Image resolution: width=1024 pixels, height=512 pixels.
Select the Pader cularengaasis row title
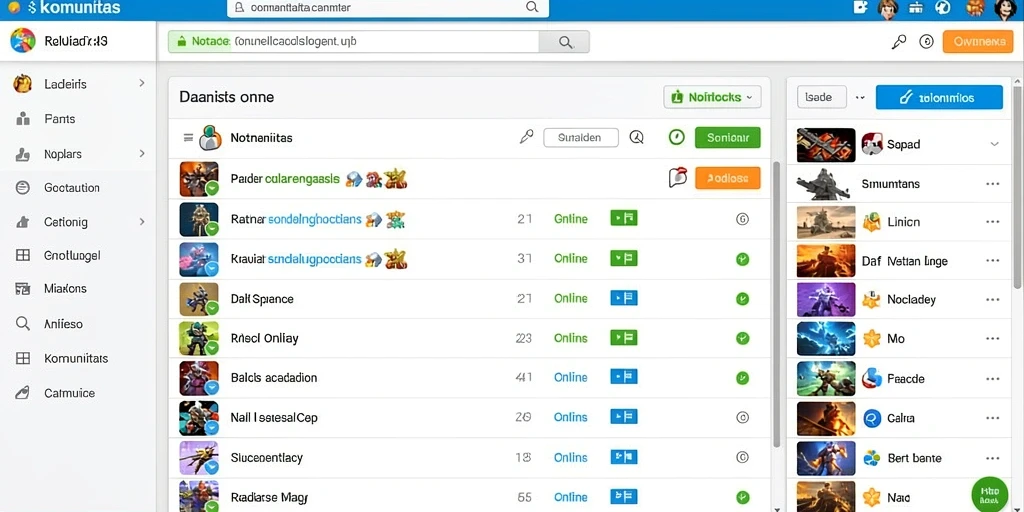click(x=285, y=178)
